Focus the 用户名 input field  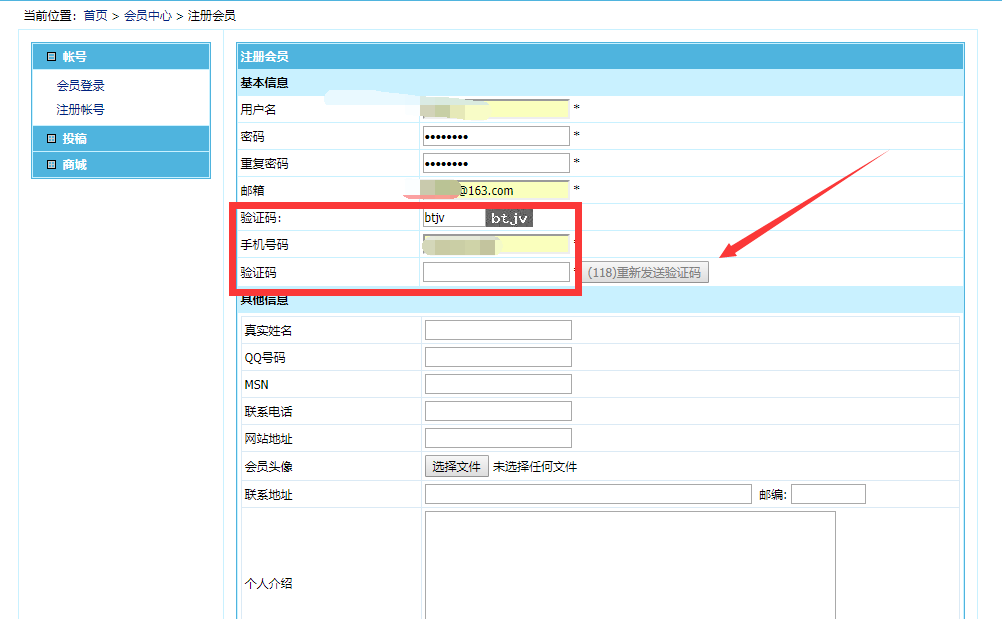[496, 109]
